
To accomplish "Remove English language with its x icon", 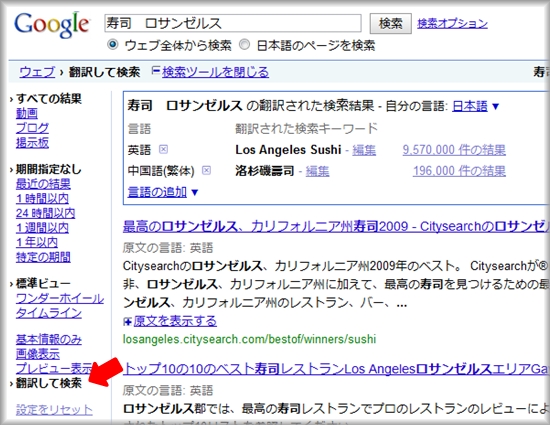I will [x=163, y=150].
